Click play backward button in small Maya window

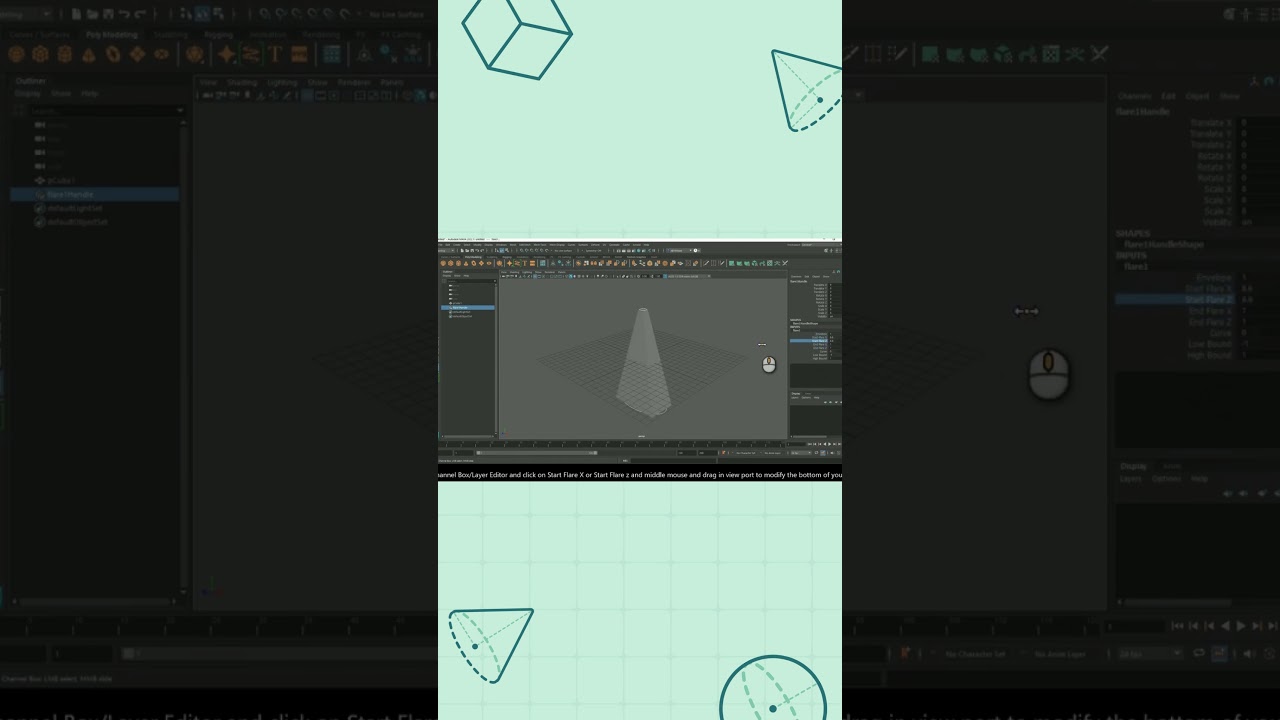(825, 444)
